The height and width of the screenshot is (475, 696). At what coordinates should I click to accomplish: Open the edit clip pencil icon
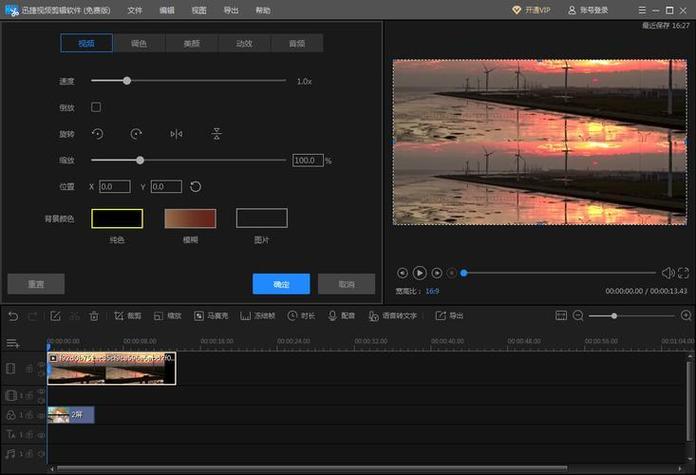[55, 316]
